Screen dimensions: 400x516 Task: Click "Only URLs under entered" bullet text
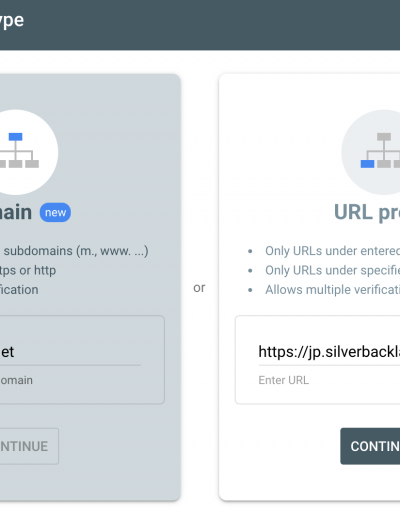[332, 251]
